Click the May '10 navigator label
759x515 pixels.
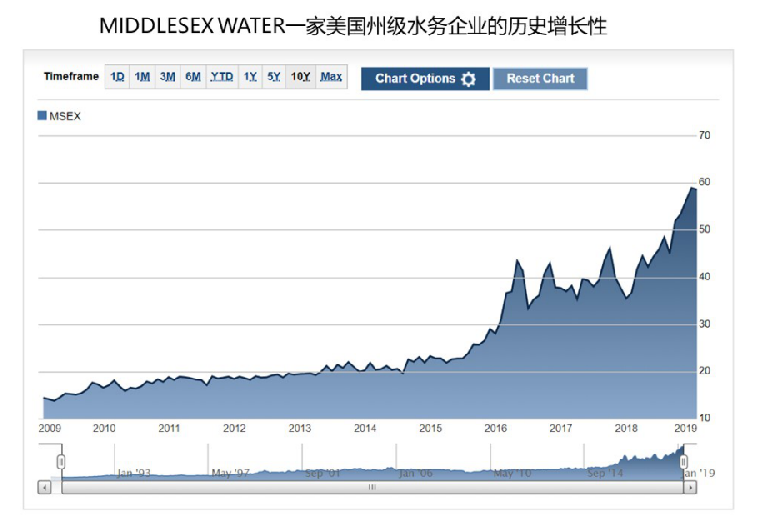(512, 473)
